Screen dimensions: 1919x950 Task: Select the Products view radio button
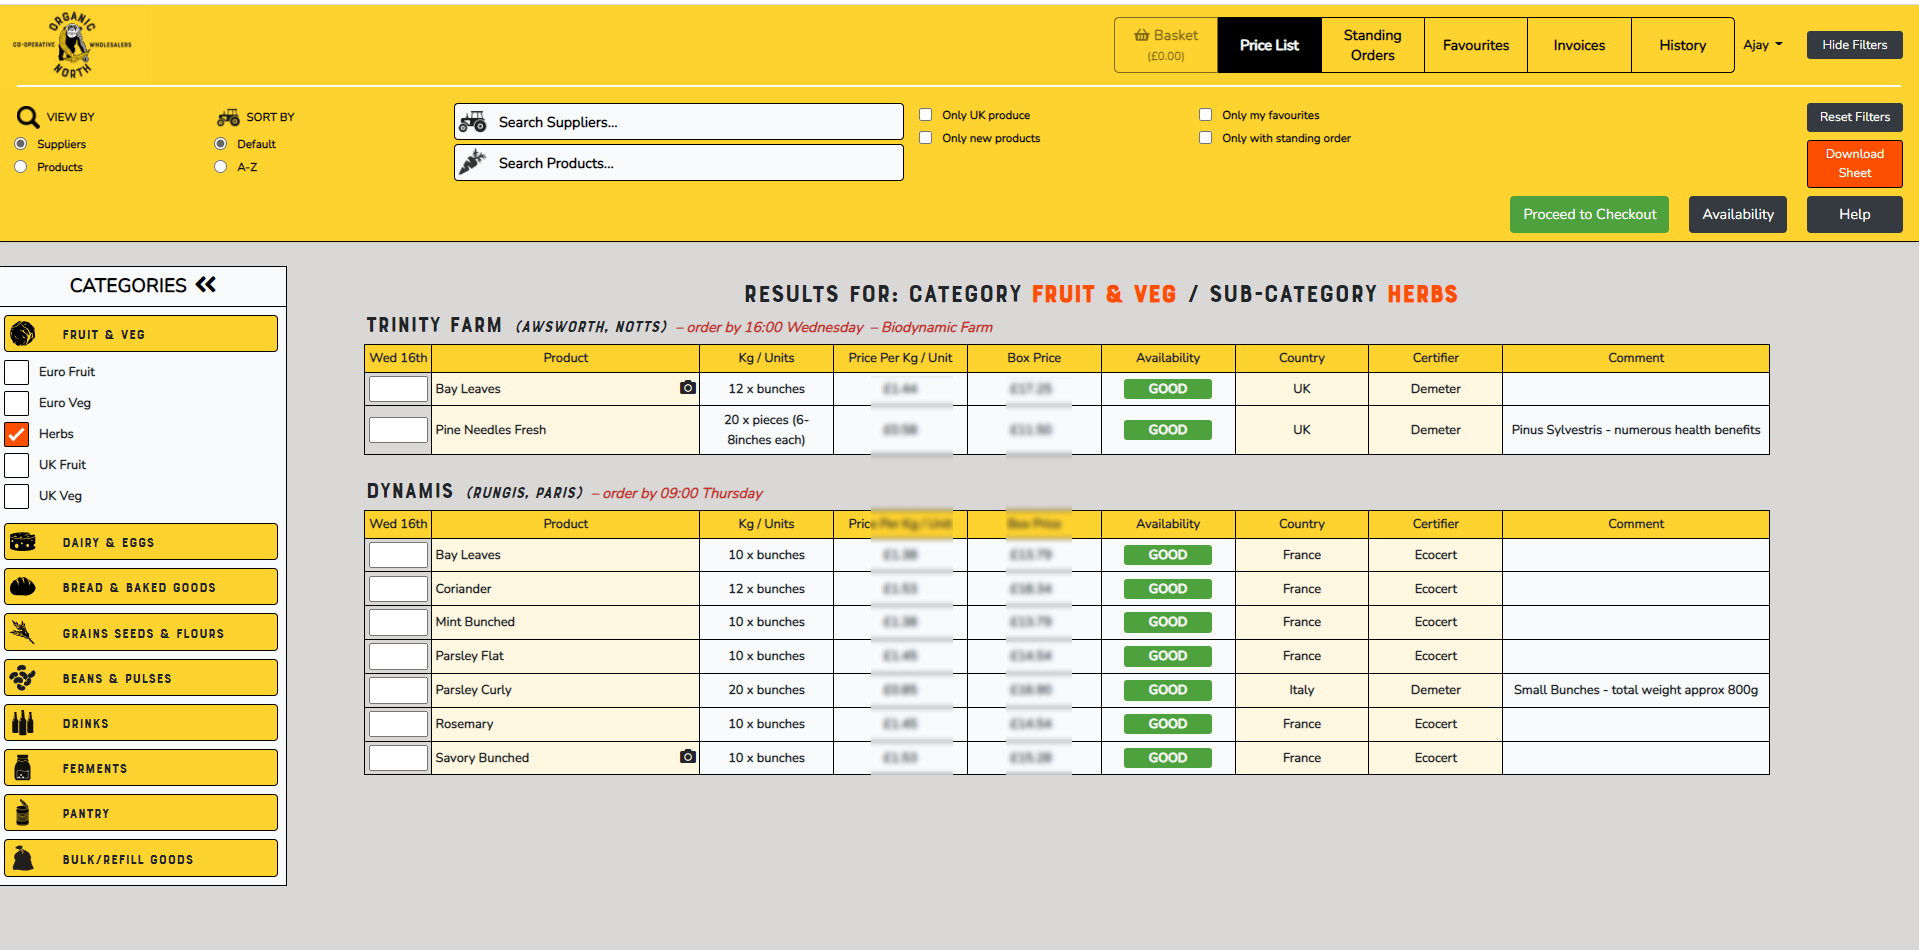[x=21, y=167]
